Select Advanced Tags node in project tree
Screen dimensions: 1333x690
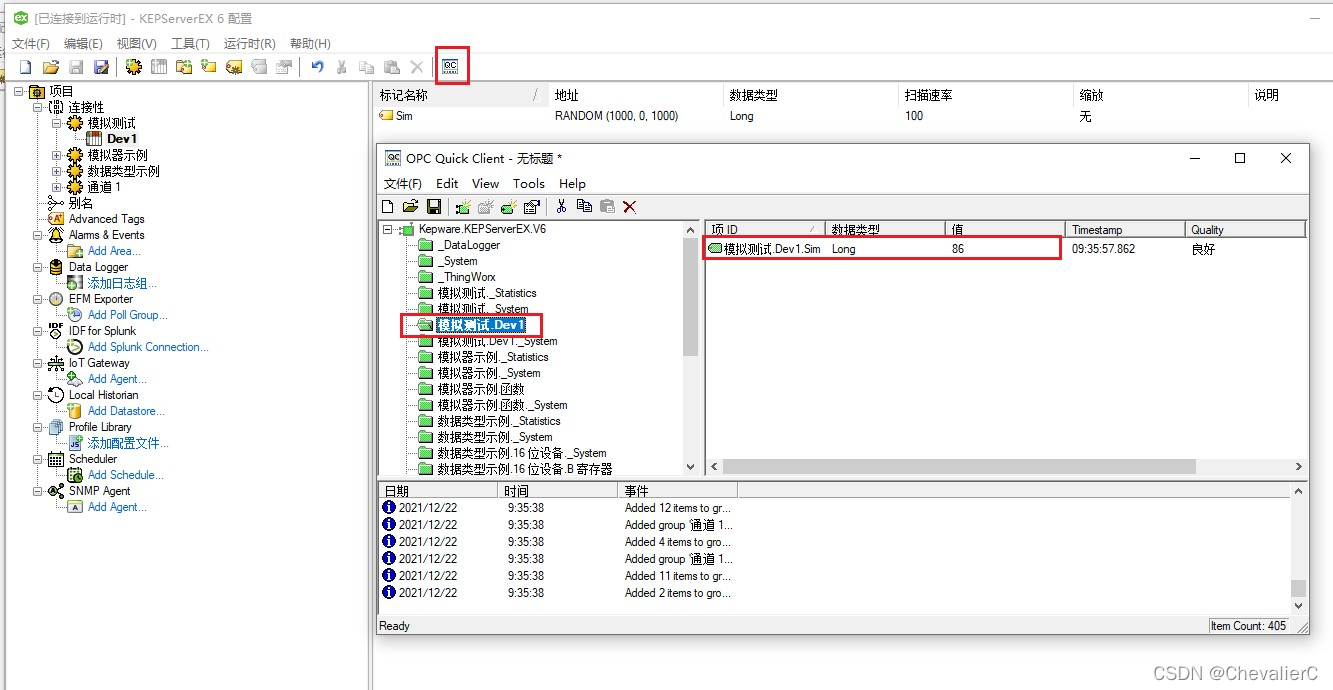point(106,219)
